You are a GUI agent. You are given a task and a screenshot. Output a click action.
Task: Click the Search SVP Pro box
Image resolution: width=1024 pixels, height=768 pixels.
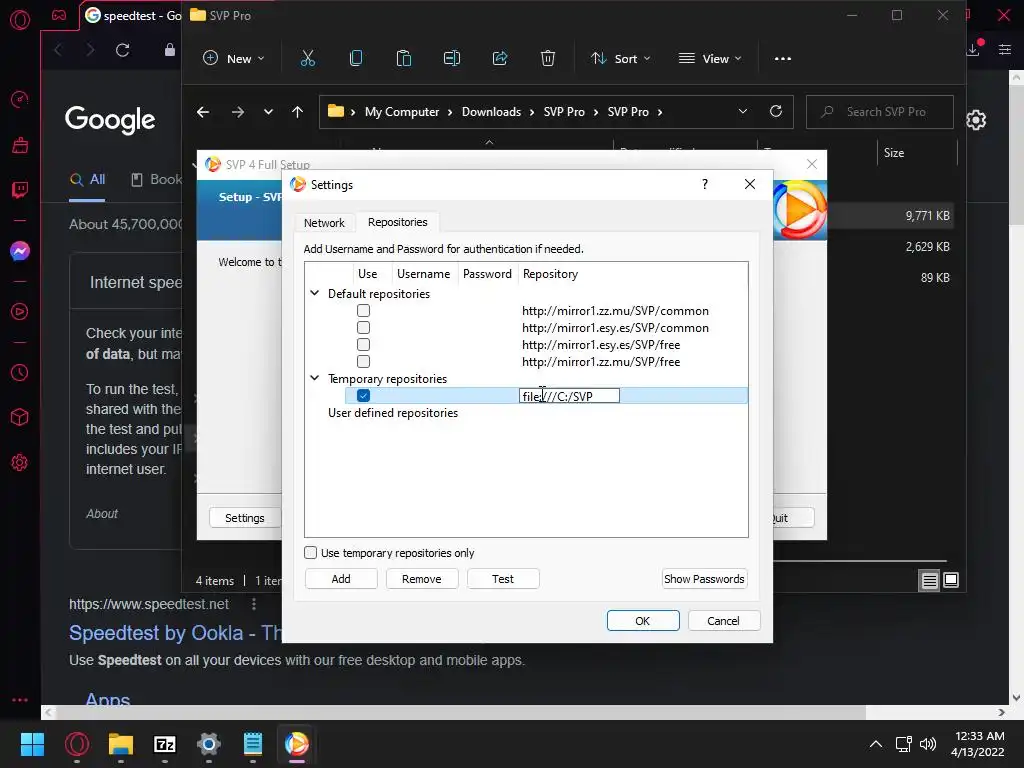point(880,112)
